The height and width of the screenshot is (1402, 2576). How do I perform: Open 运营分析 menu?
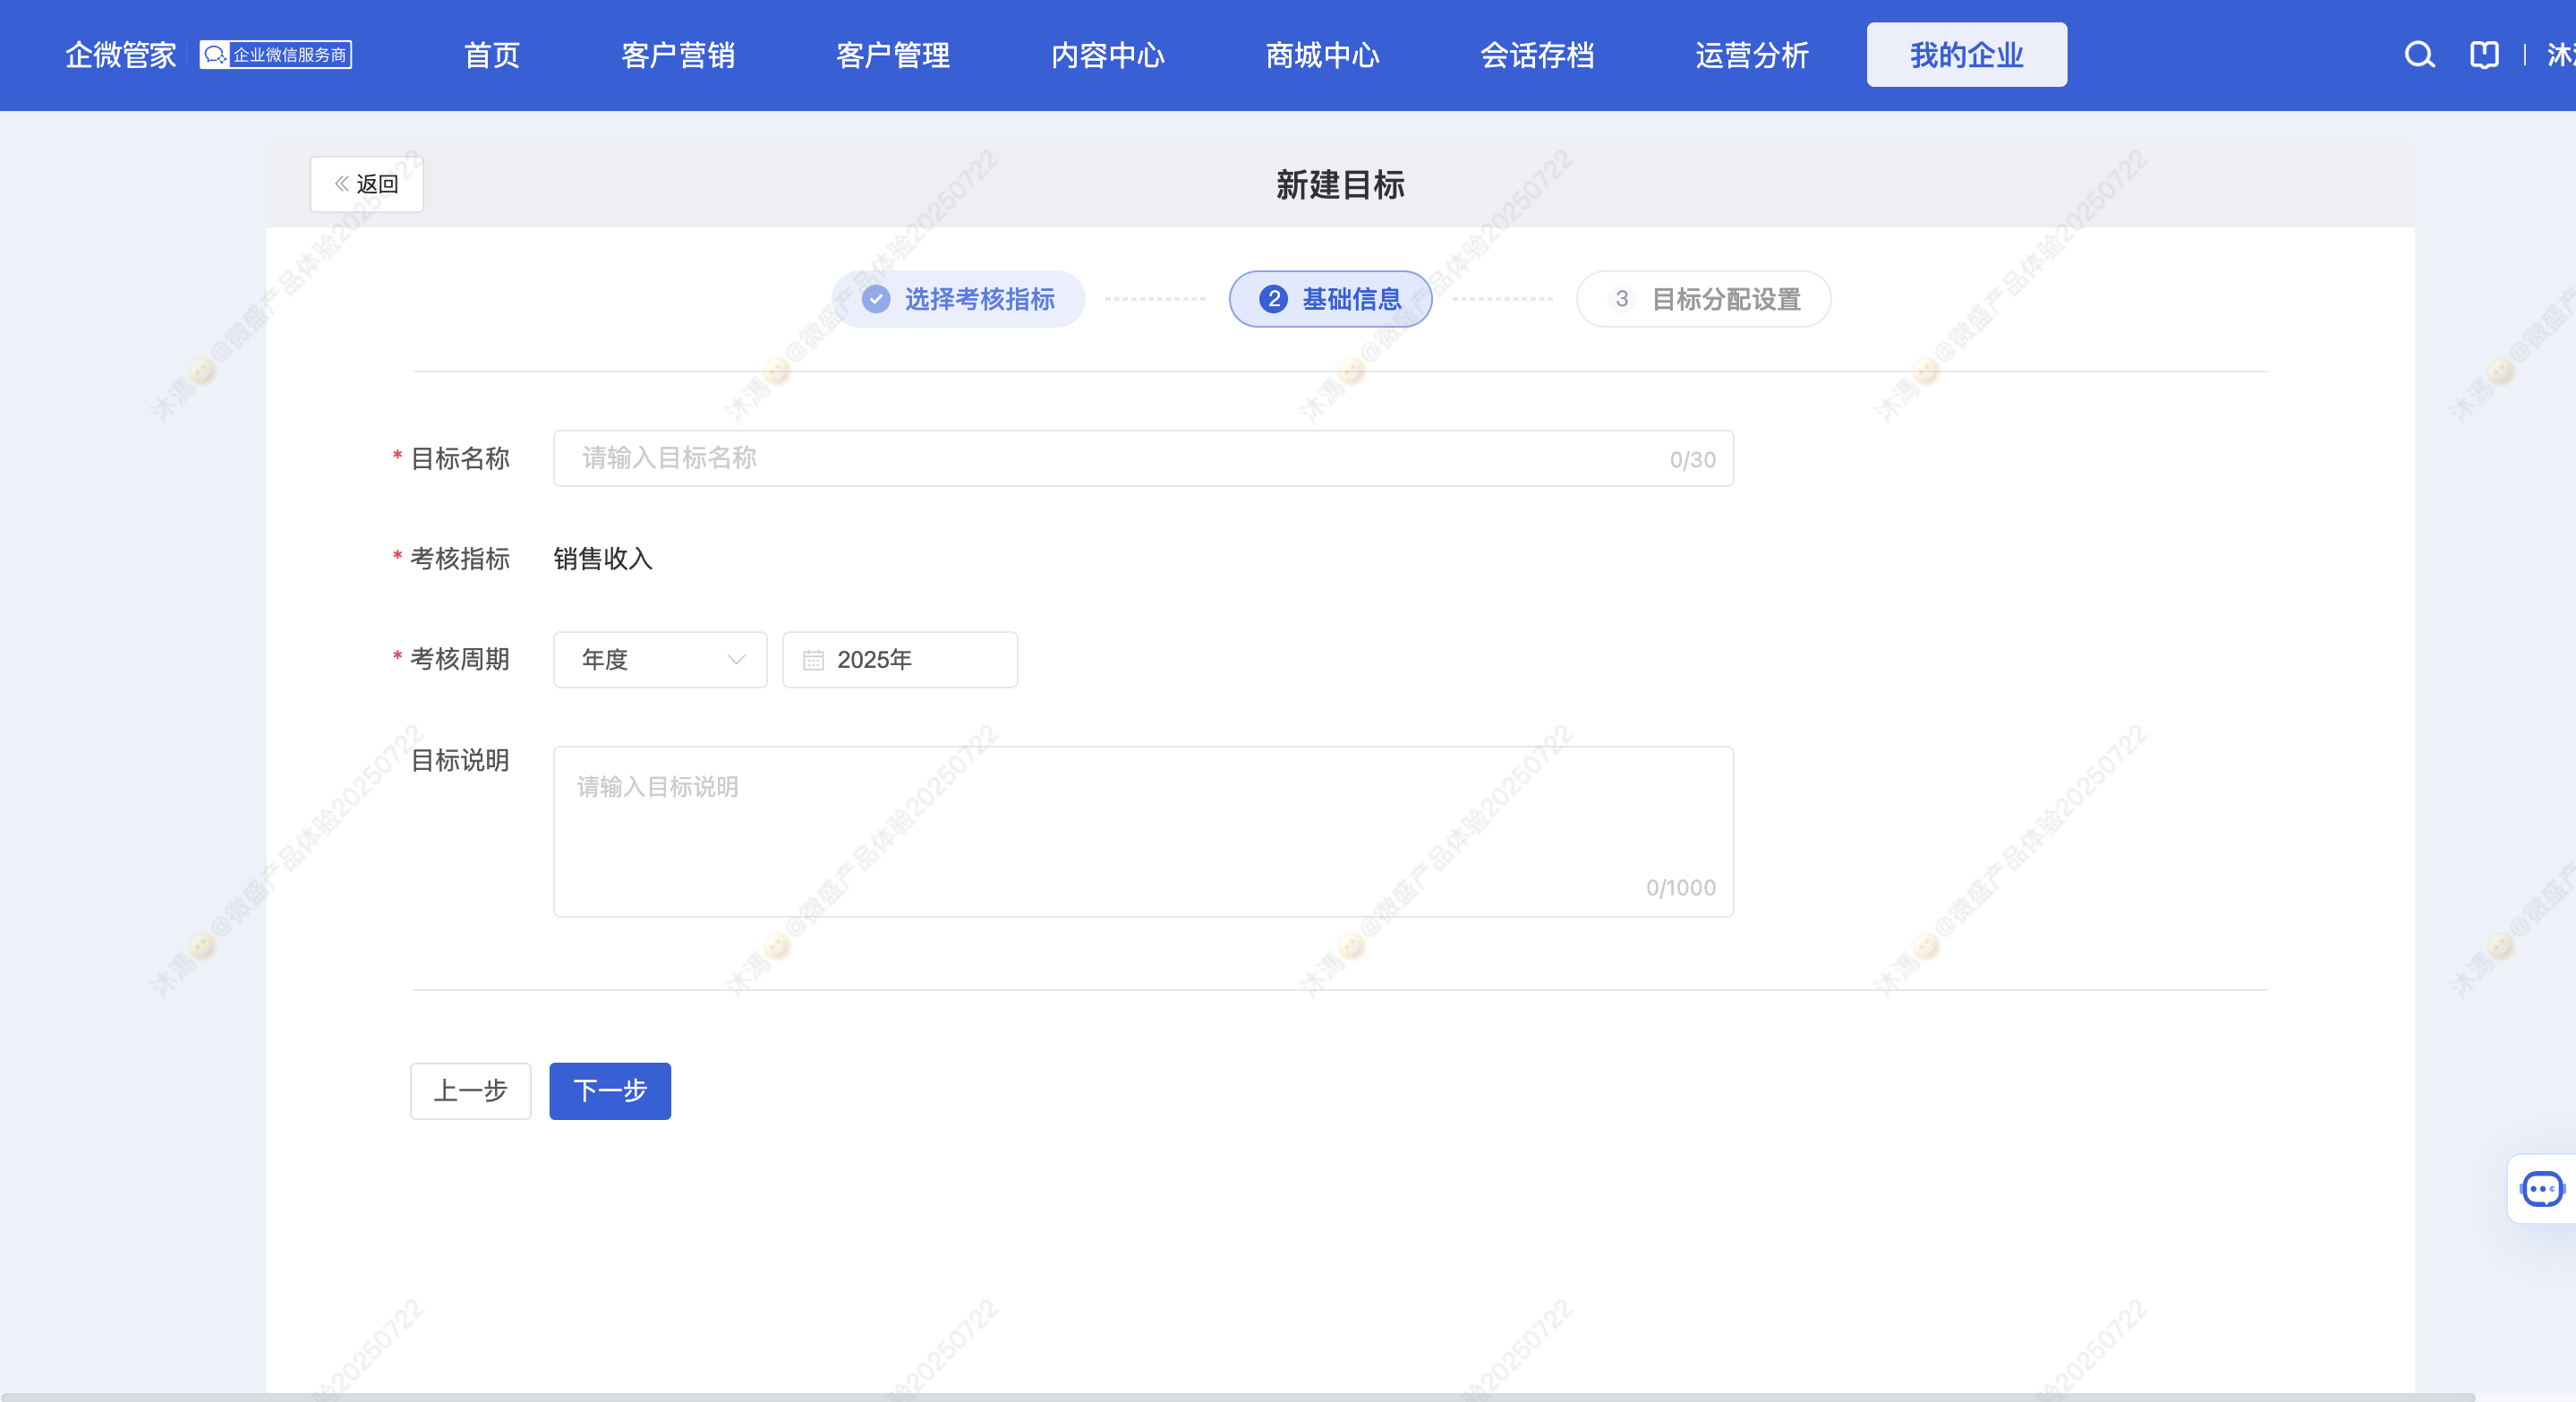pos(1752,55)
